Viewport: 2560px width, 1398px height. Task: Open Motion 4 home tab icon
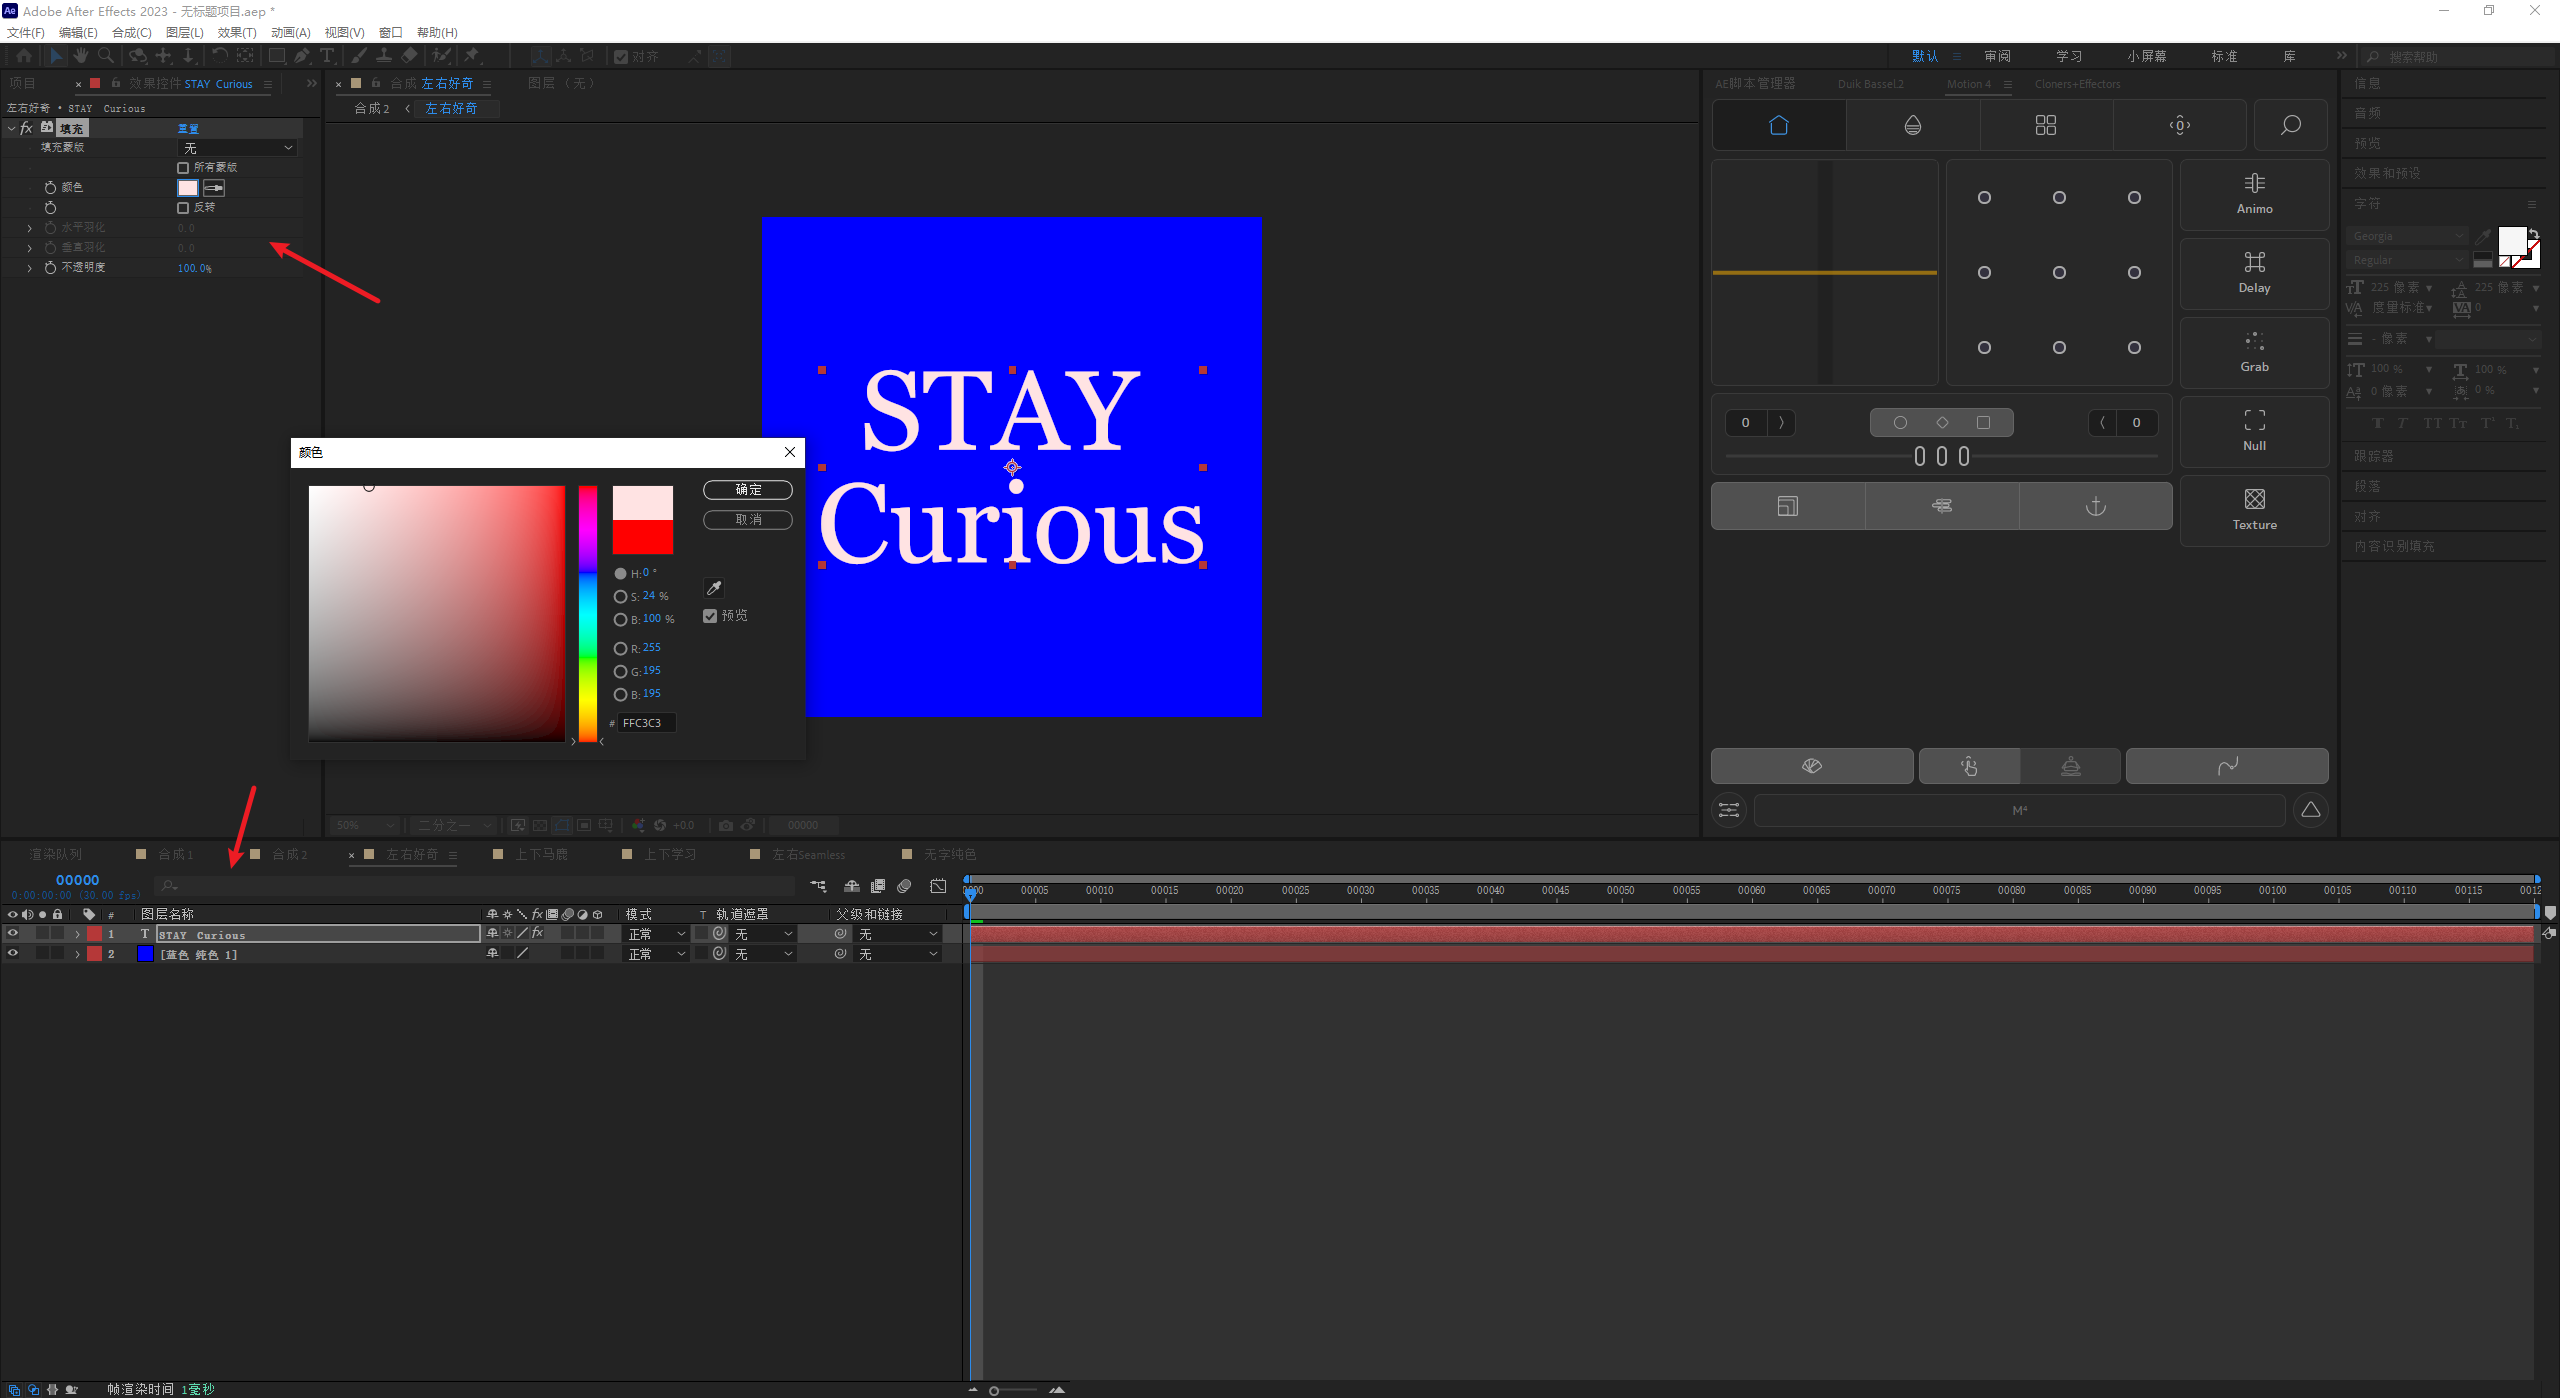[1779, 125]
